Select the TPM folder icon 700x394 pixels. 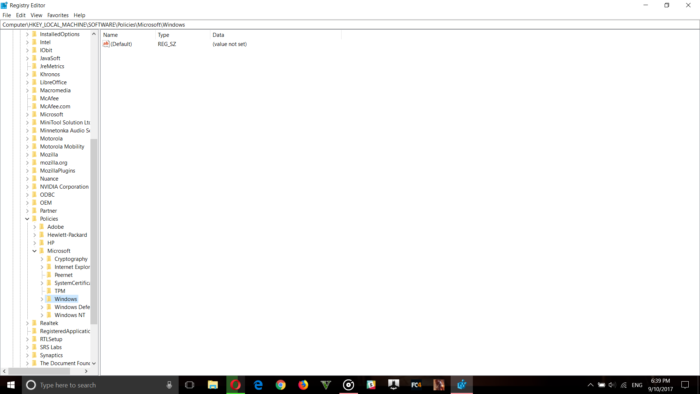coord(49,291)
